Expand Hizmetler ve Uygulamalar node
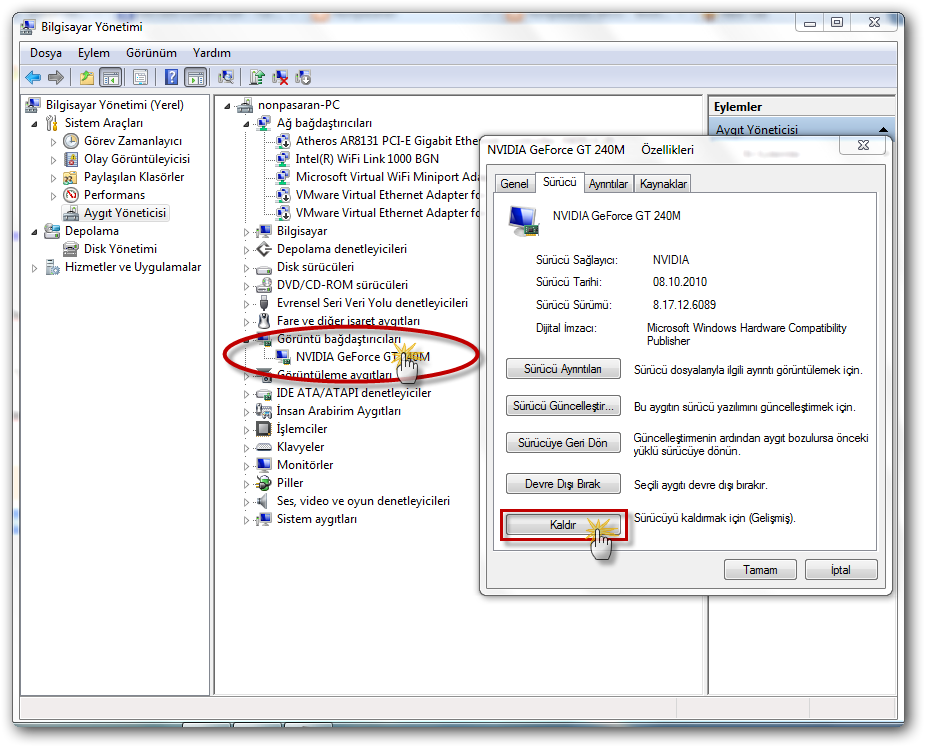Screen dimensions: 925x747 [34, 268]
